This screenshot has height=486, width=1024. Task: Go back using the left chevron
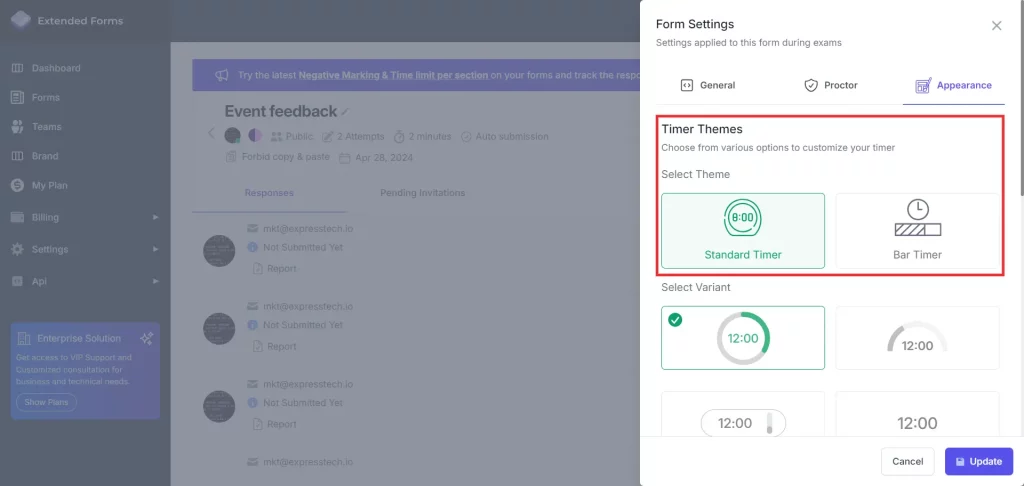coord(210,133)
